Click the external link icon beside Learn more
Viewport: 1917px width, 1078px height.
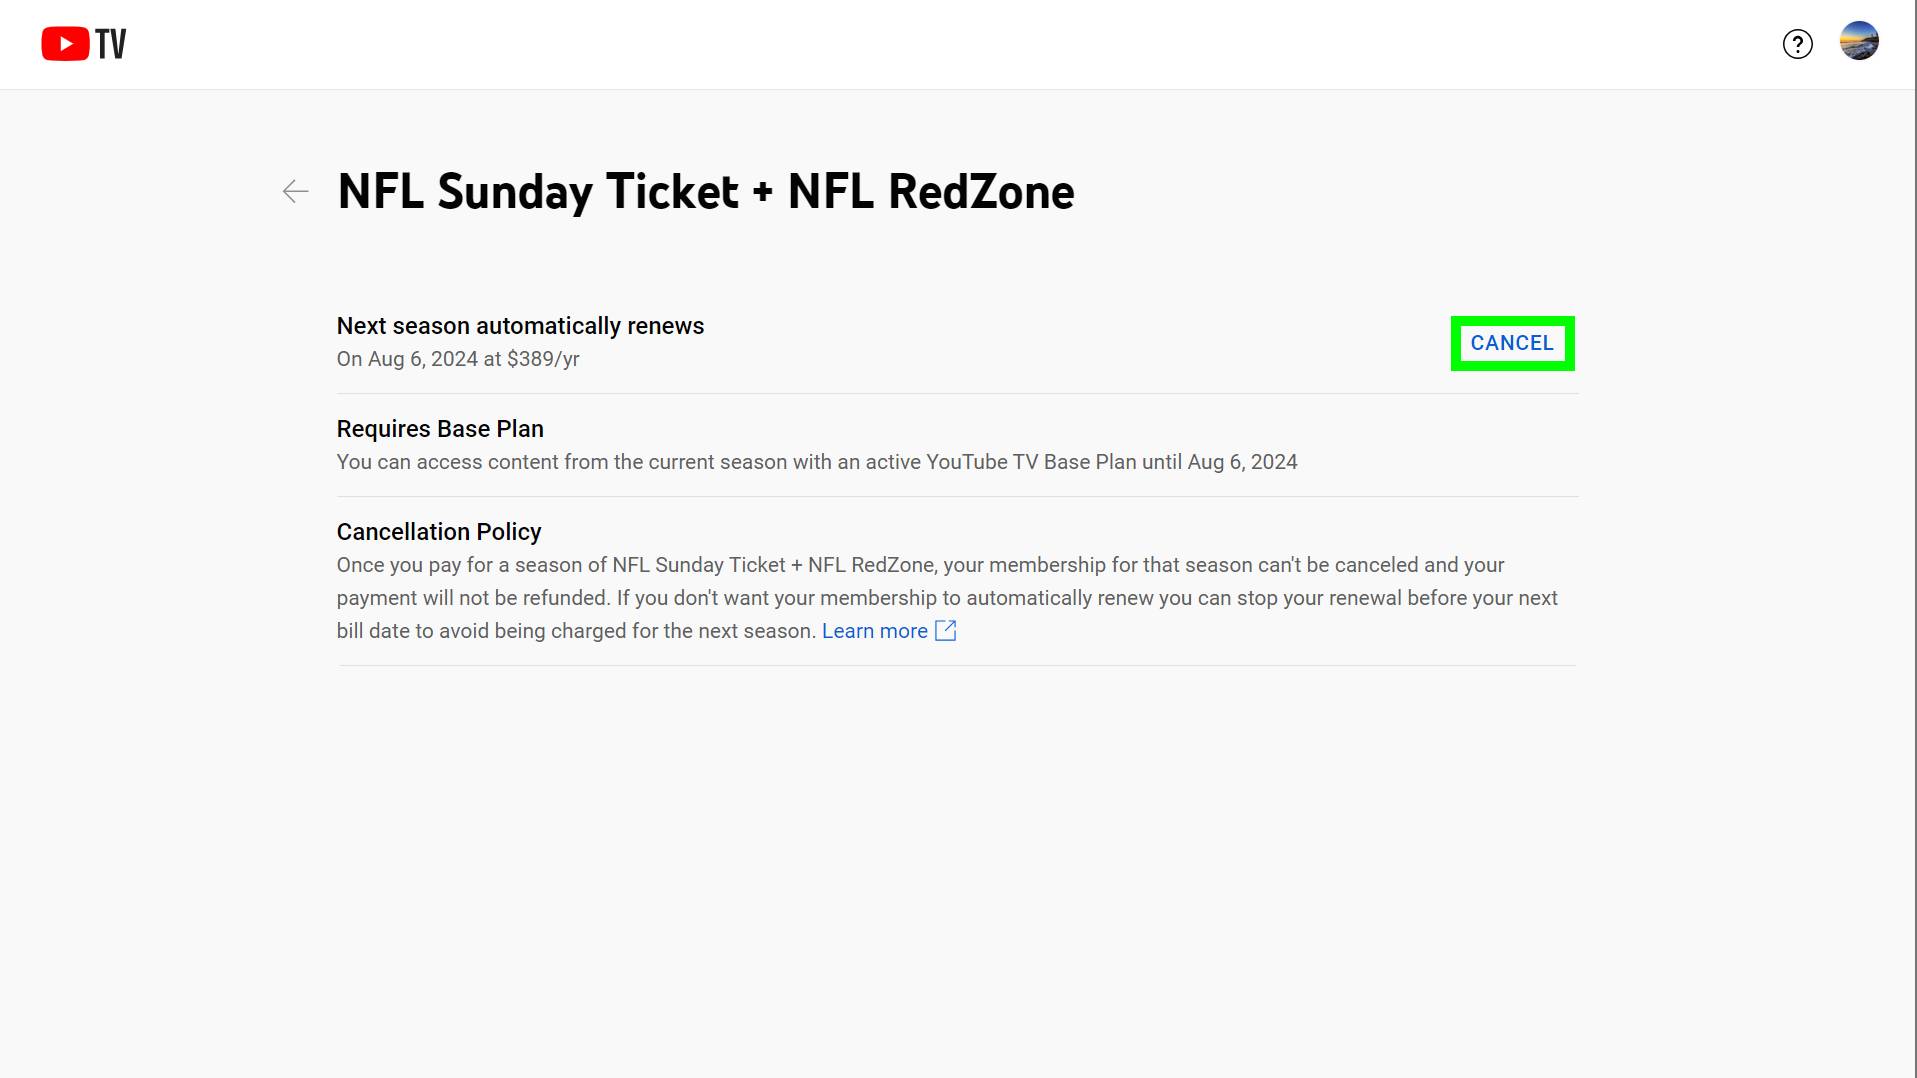(945, 631)
